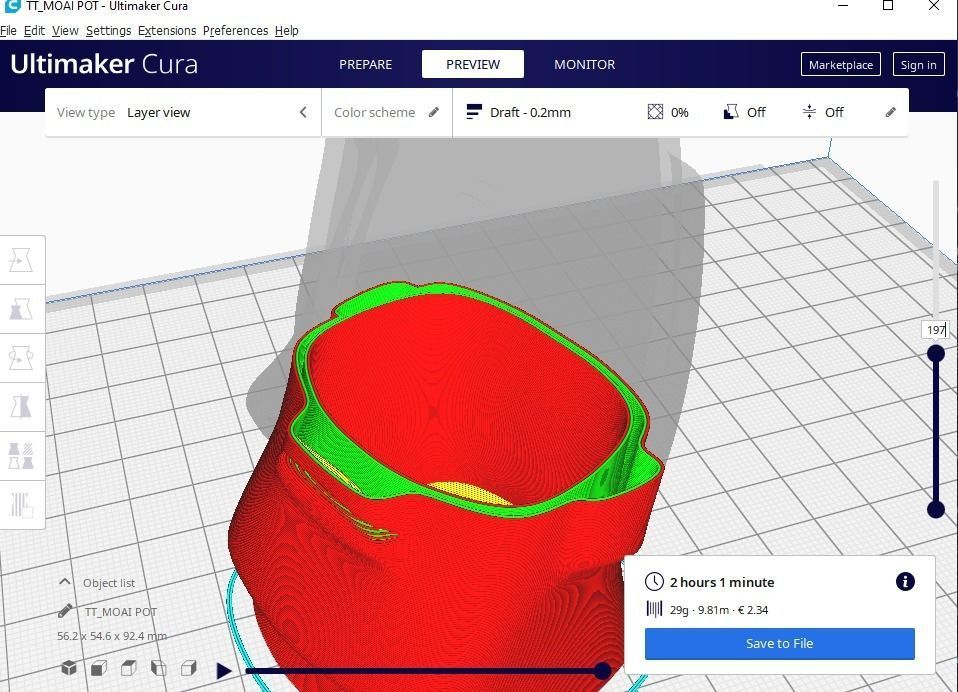
Task: Click the infill 0% icon
Action: [655, 112]
